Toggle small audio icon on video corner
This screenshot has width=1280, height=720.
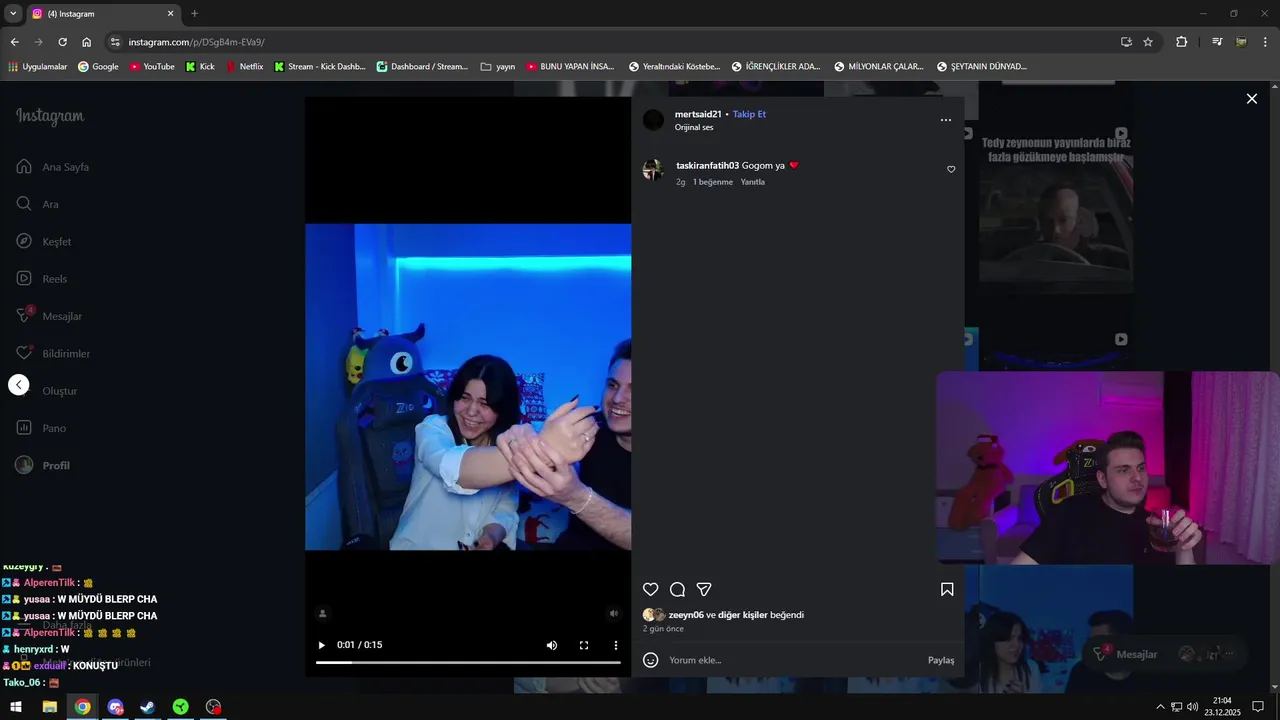[614, 614]
